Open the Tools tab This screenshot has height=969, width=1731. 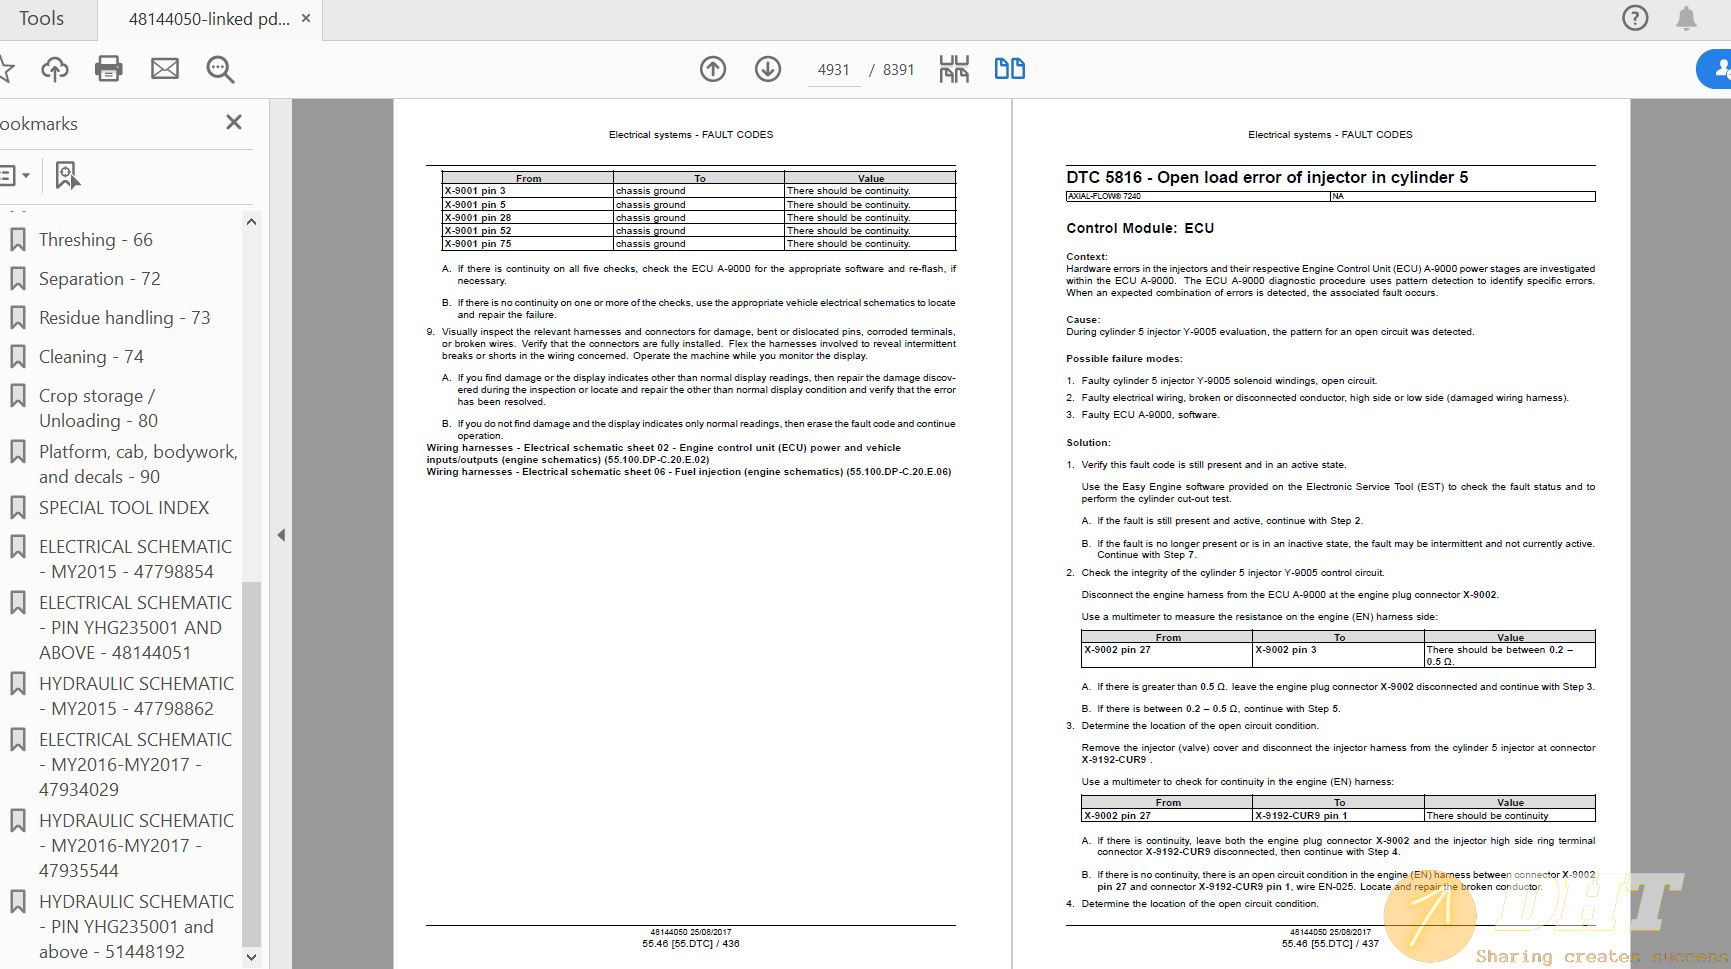pos(41,19)
